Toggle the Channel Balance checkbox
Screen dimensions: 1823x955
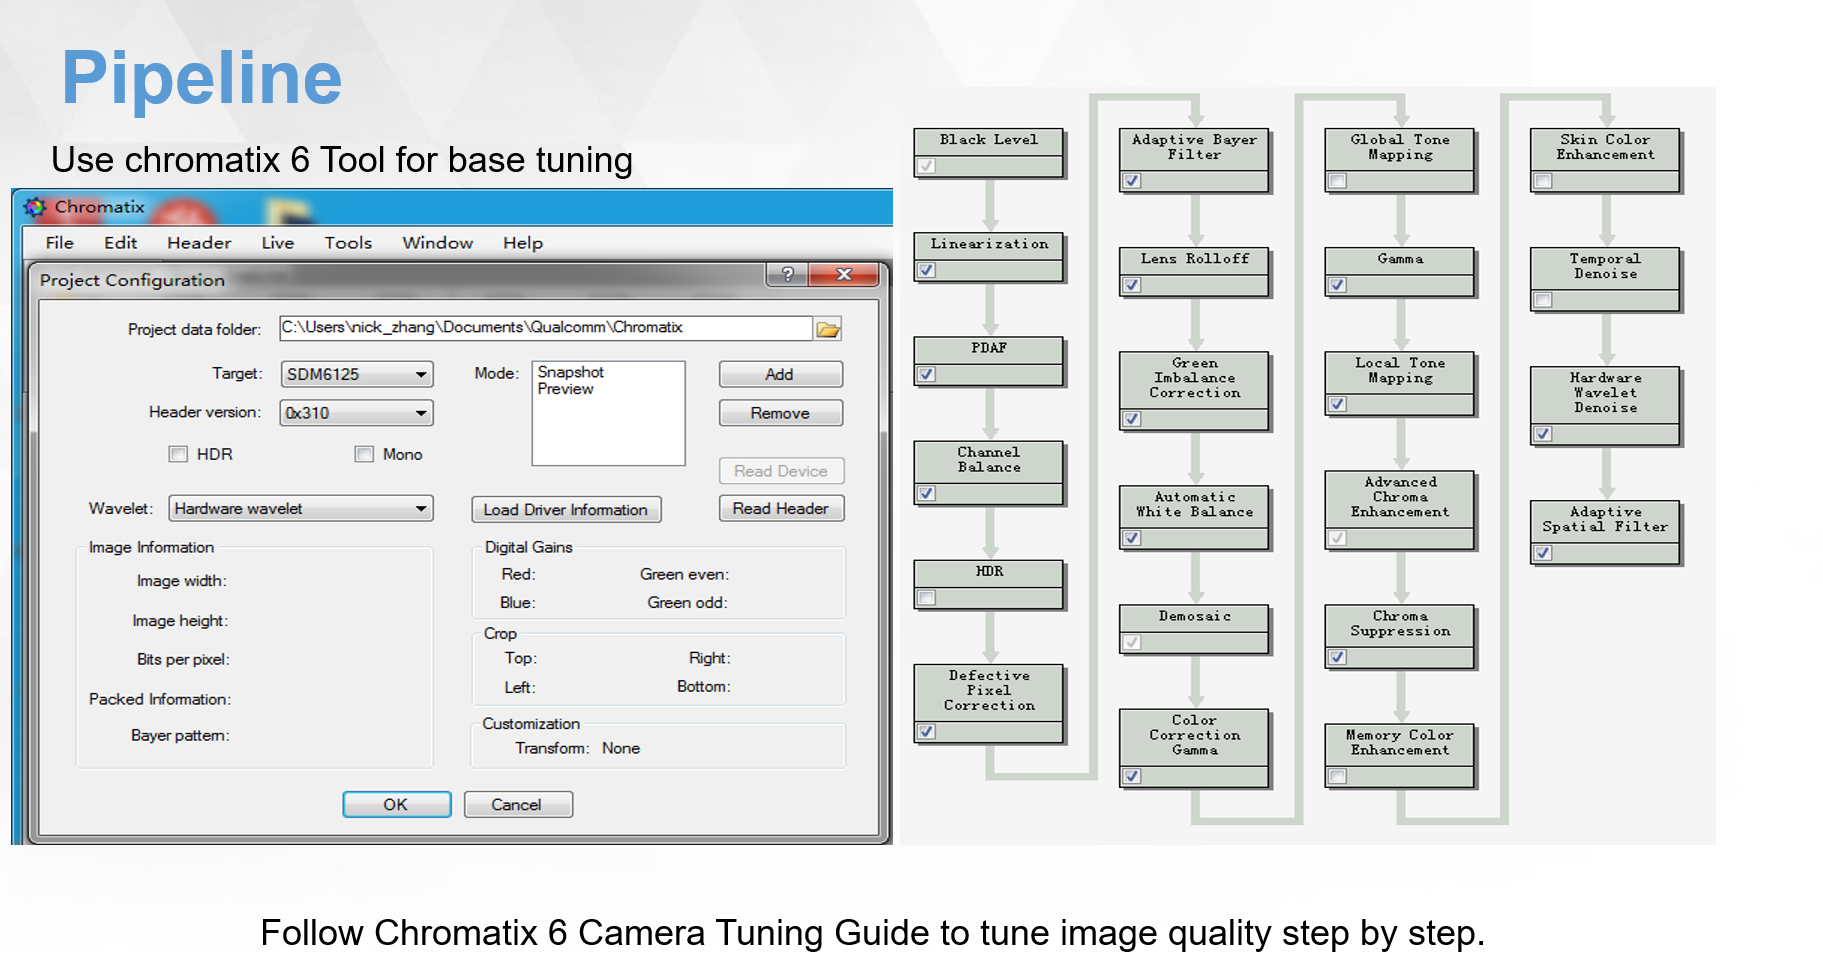pyautogui.click(x=927, y=493)
